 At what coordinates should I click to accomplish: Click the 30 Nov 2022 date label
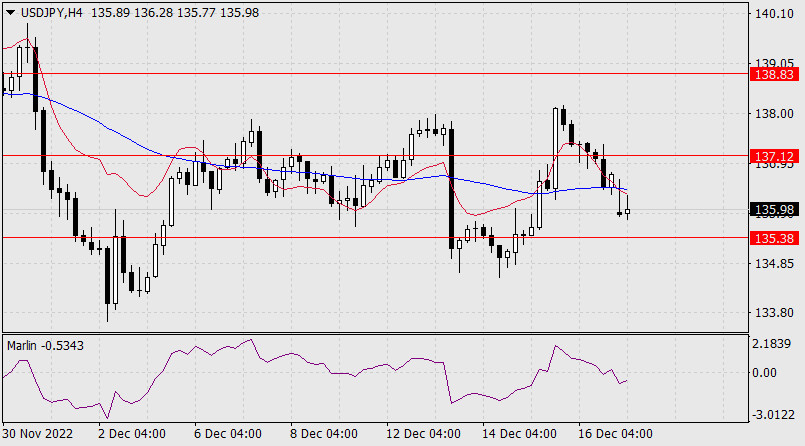(37, 434)
